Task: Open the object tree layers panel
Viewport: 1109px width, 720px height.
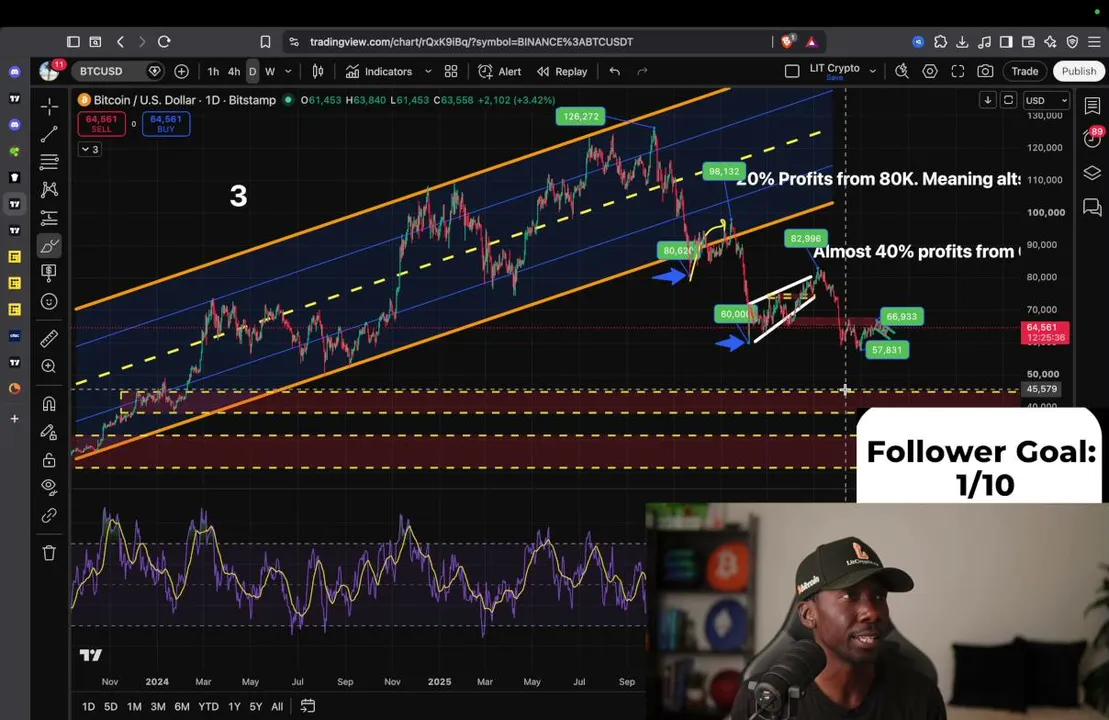Action: pos(1092,173)
